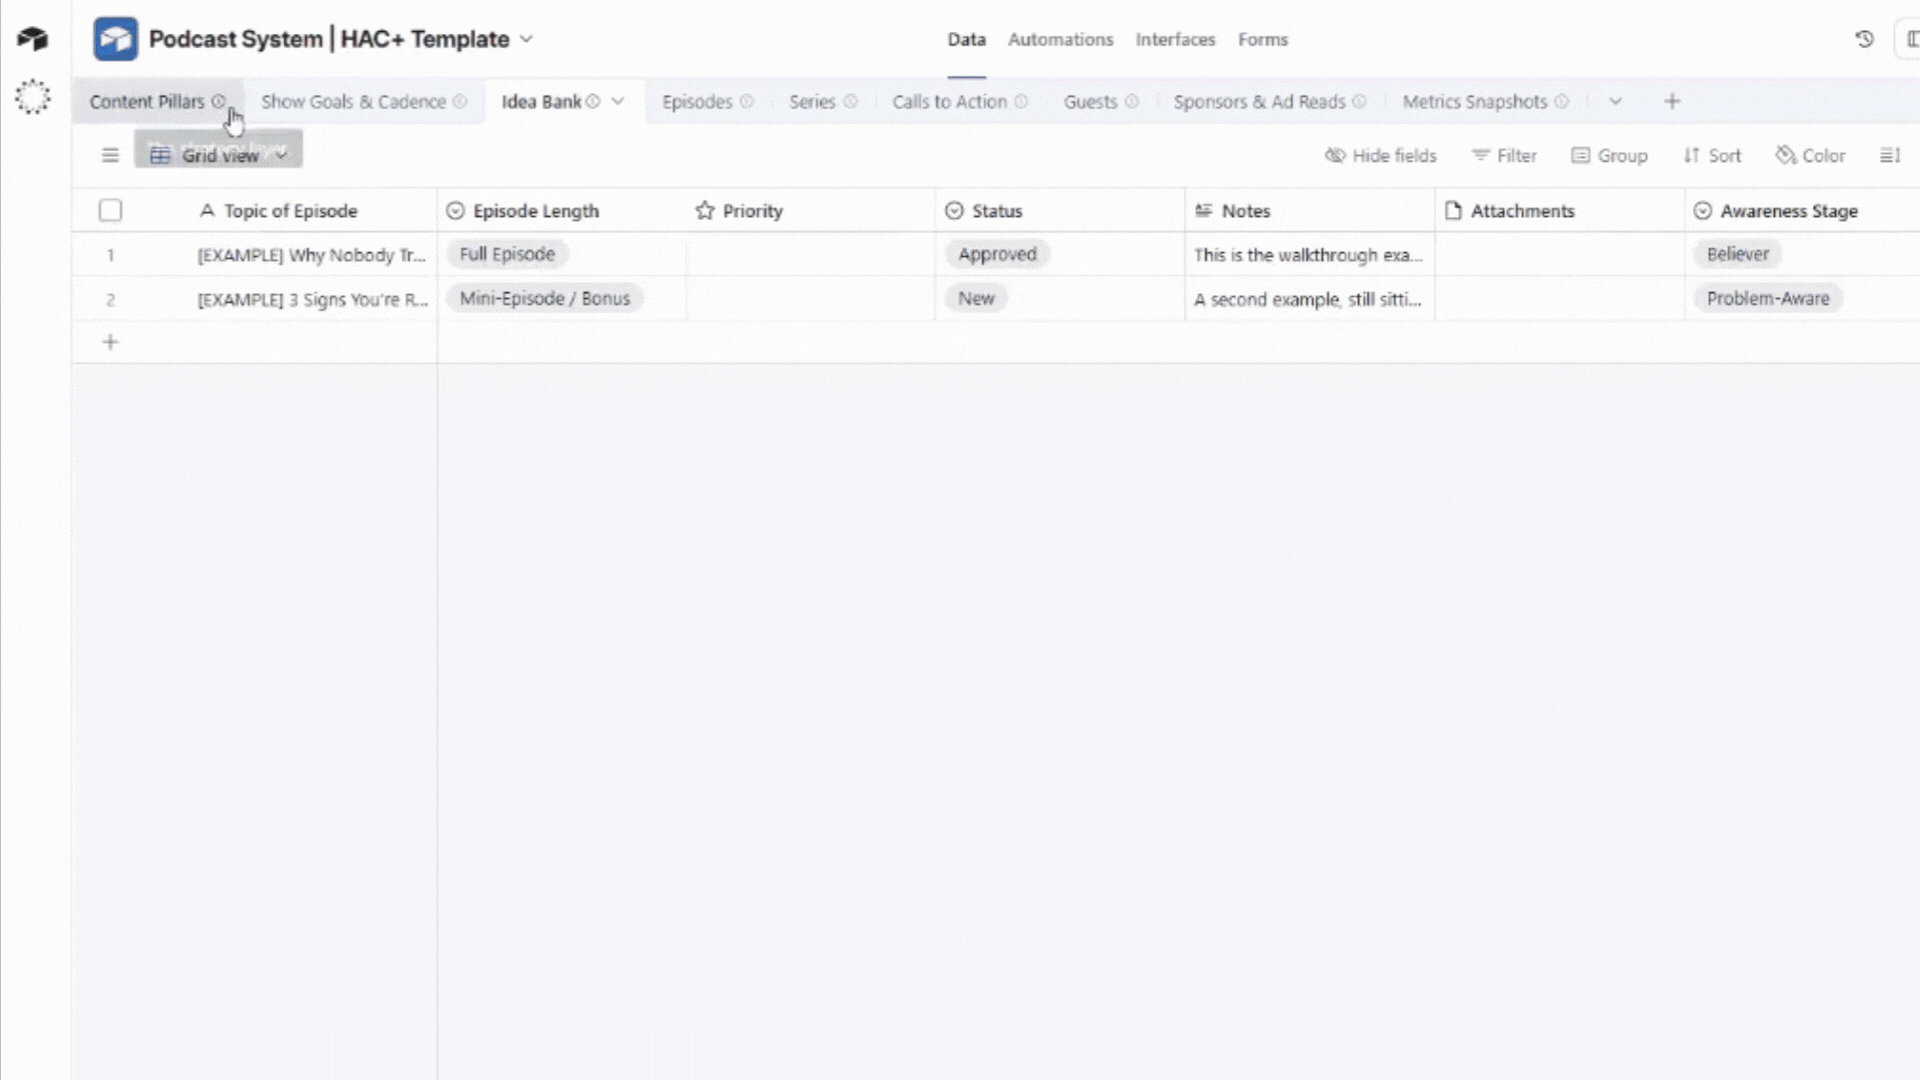Add a new table with plus icon
1920x1080 pixels.
1672,101
